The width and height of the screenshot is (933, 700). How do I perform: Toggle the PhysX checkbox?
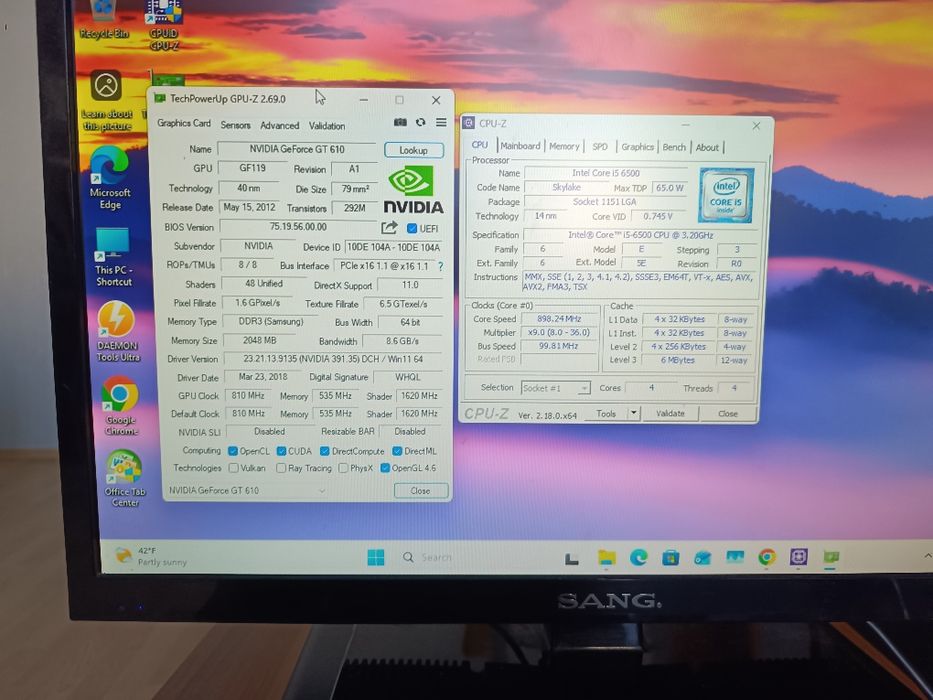coord(343,468)
